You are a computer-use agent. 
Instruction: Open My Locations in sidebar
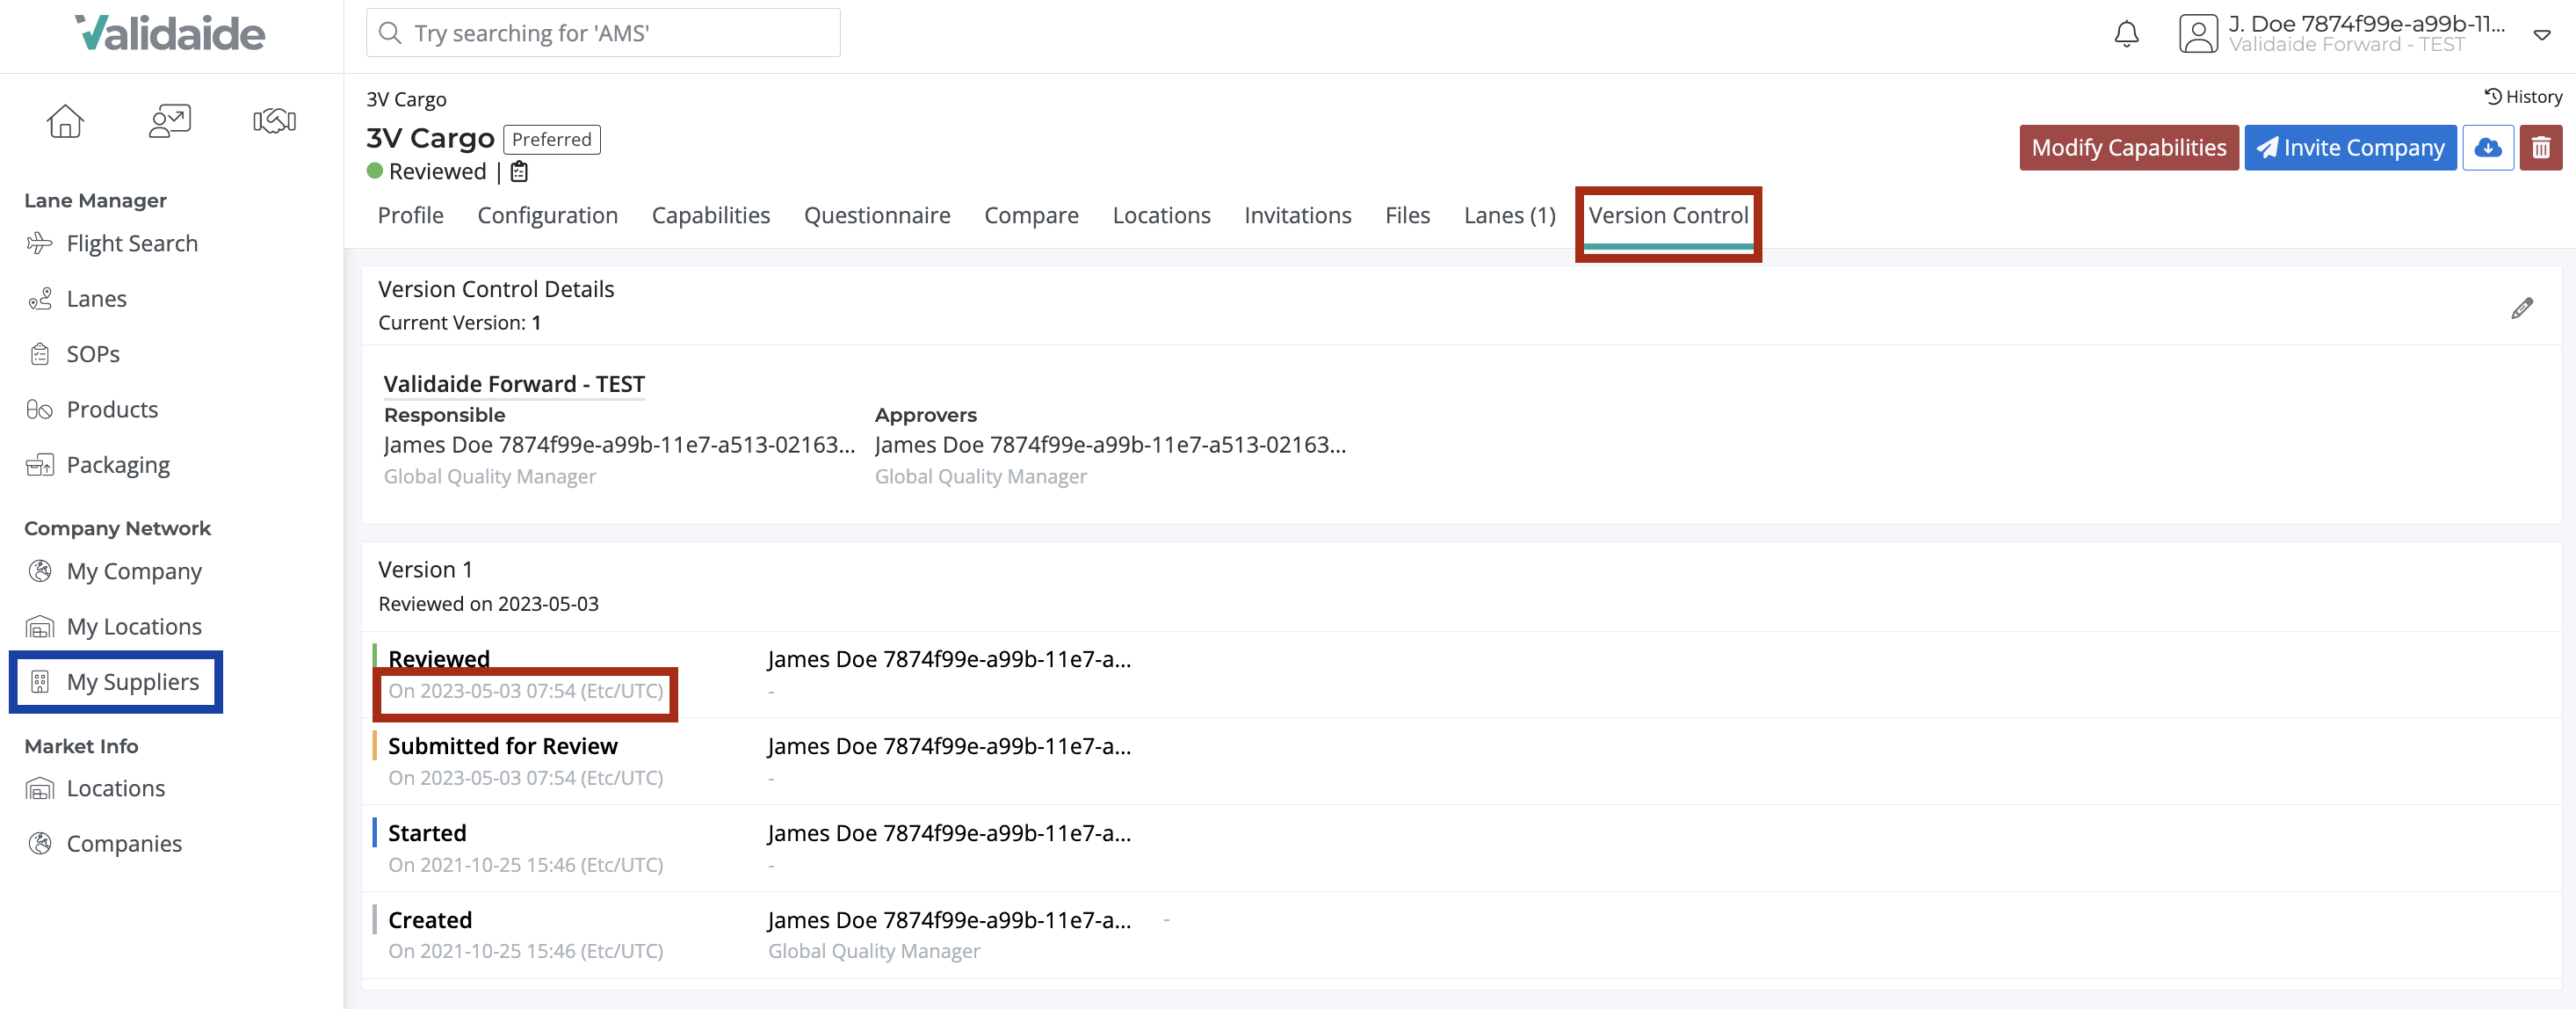pos(134,626)
